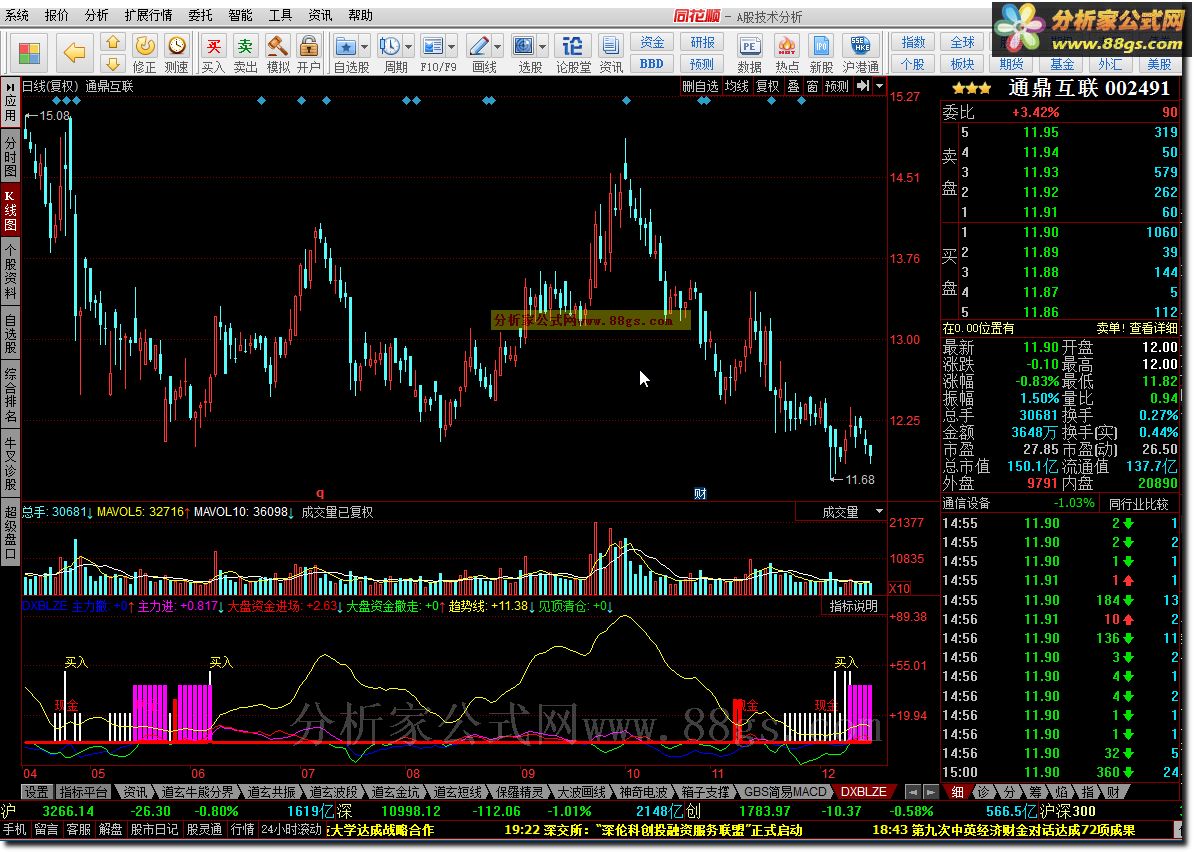Viewport: 1194px width, 852px height.
Task: Click the down arrow toolbar icon
Action: tap(113, 63)
